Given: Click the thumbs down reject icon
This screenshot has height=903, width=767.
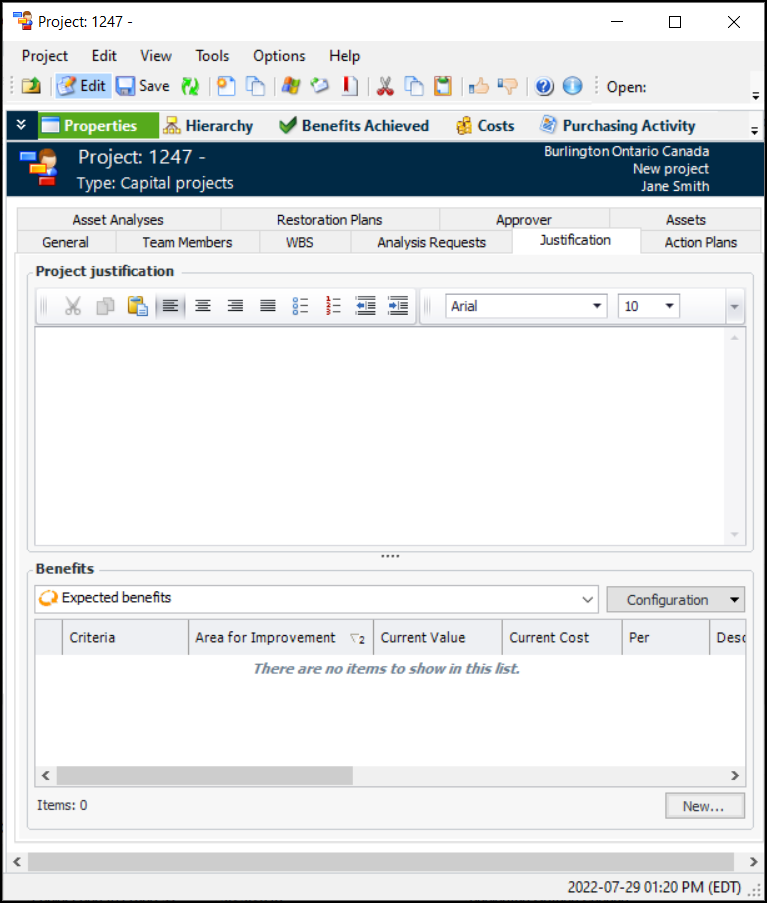Looking at the screenshot, I should (508, 86).
